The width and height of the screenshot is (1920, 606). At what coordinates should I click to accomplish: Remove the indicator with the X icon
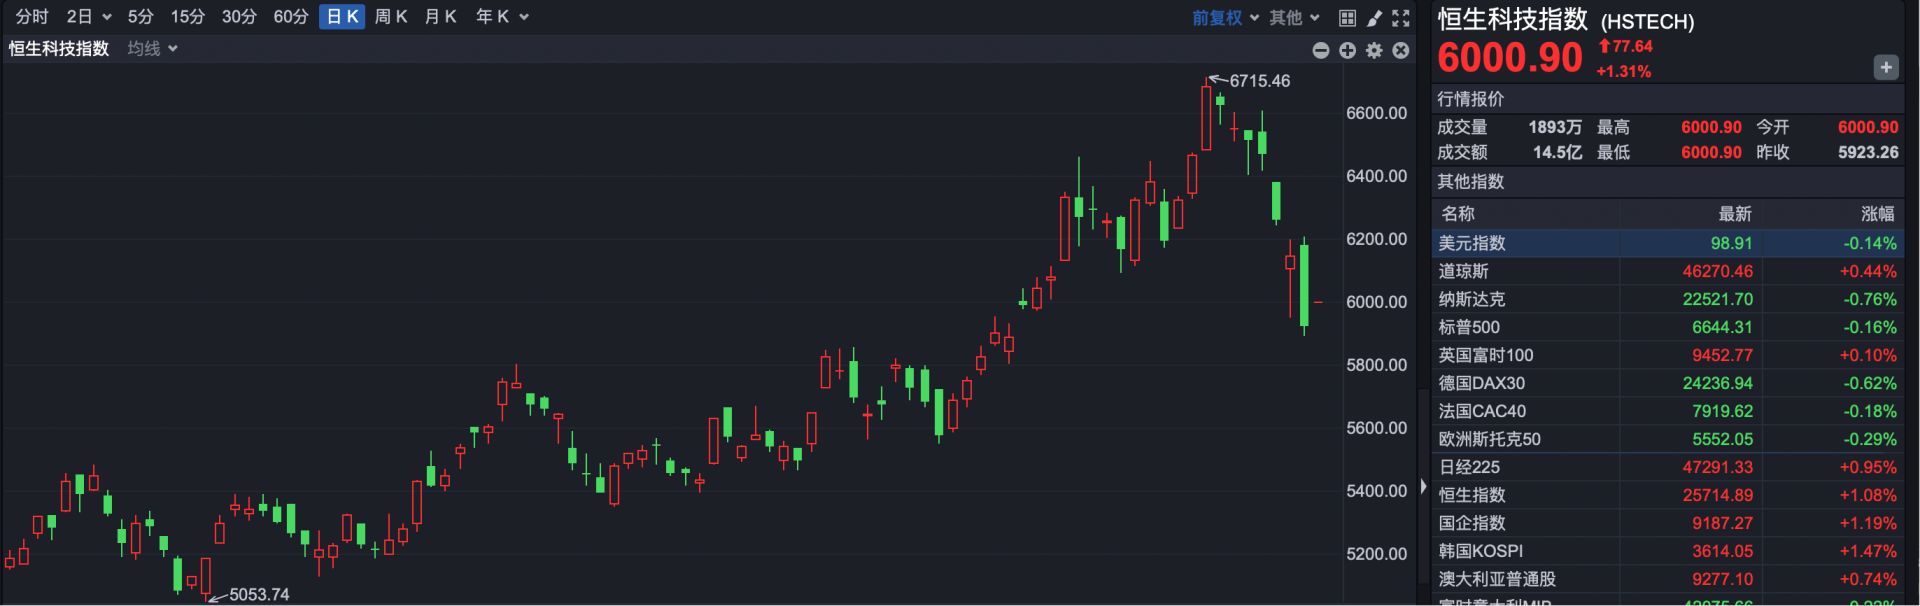point(1401,50)
